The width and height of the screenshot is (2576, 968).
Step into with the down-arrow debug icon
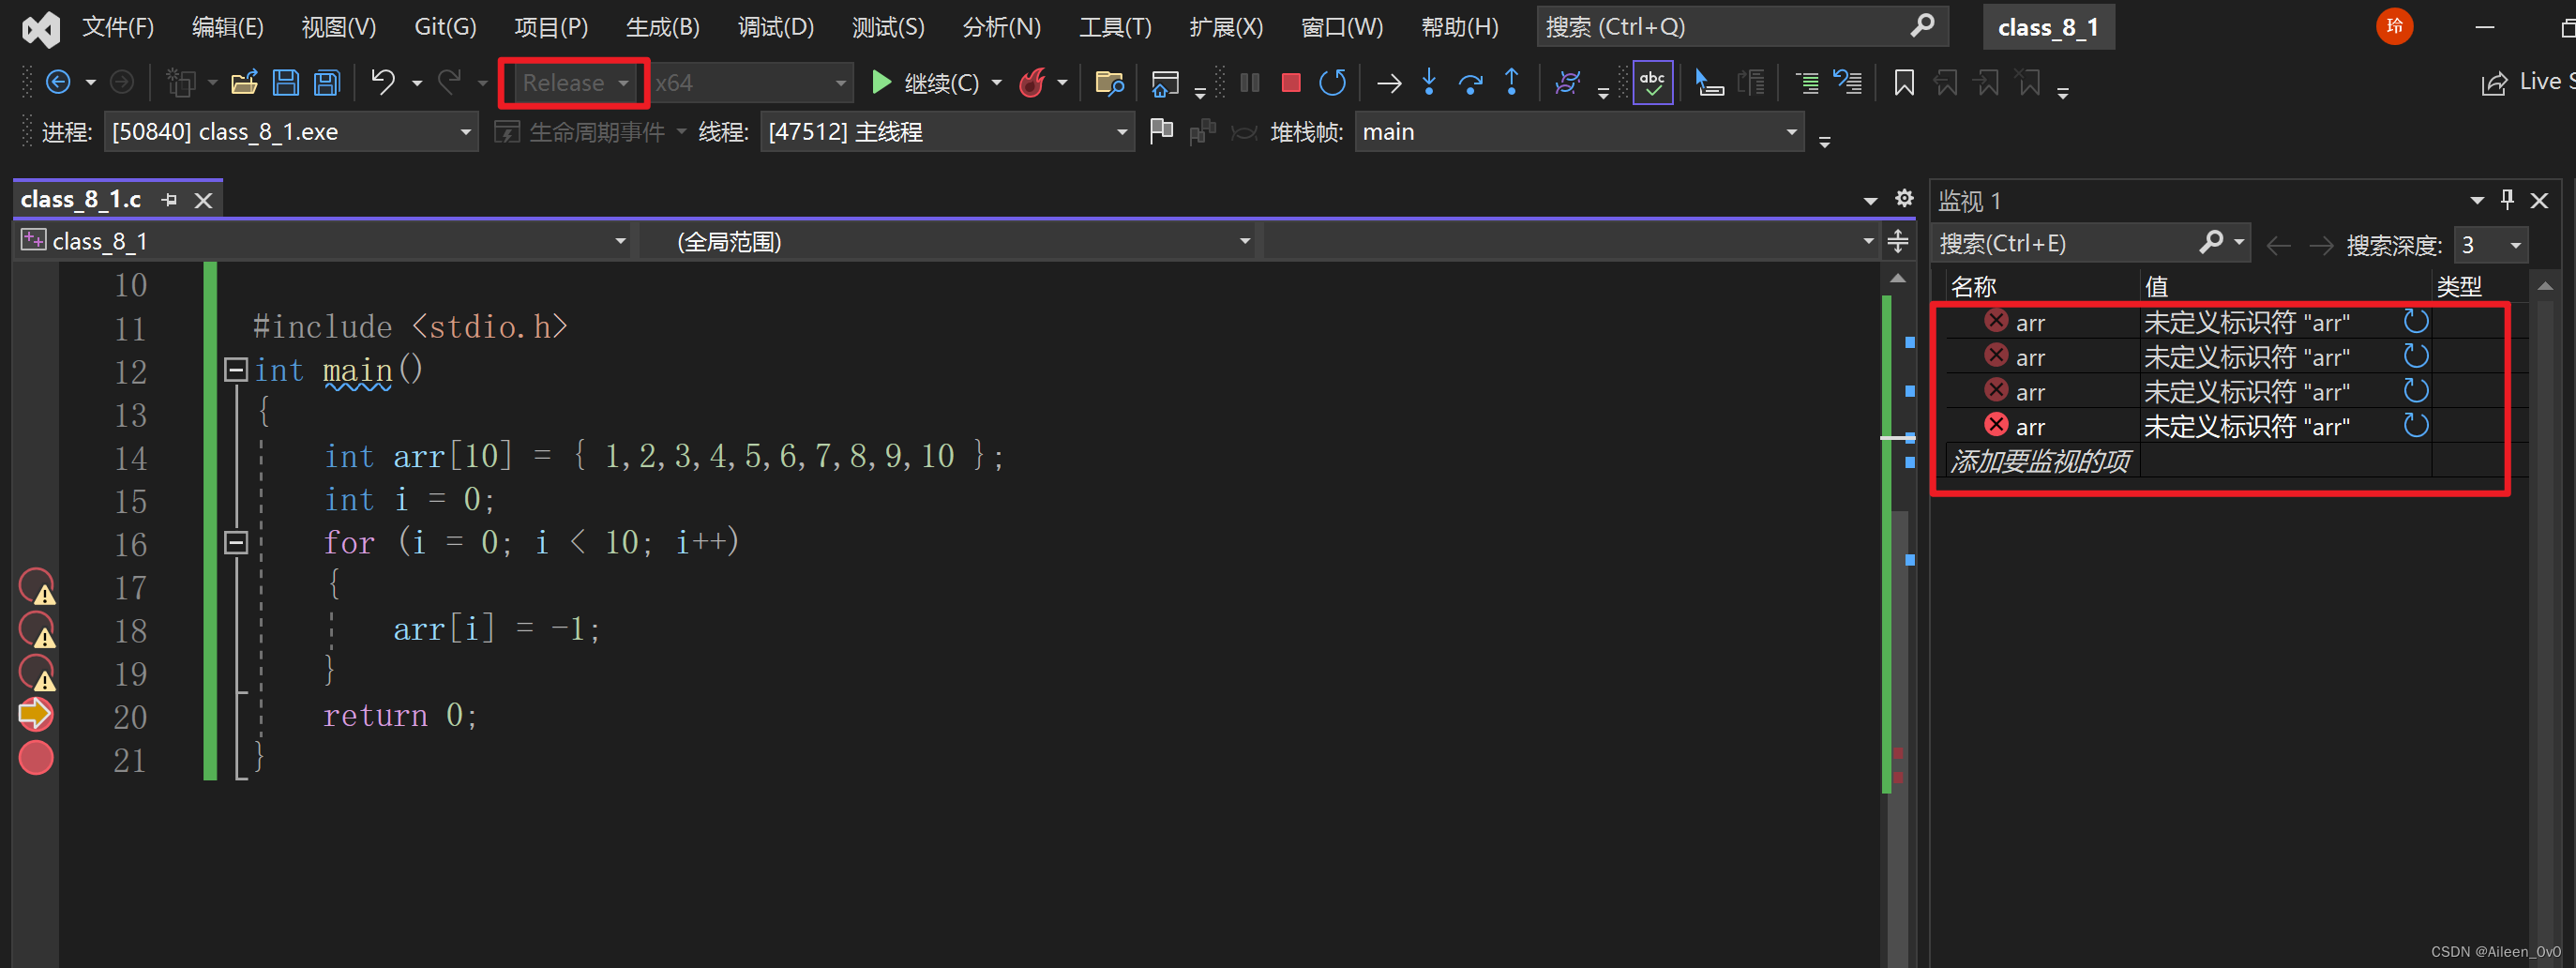(x=1428, y=83)
